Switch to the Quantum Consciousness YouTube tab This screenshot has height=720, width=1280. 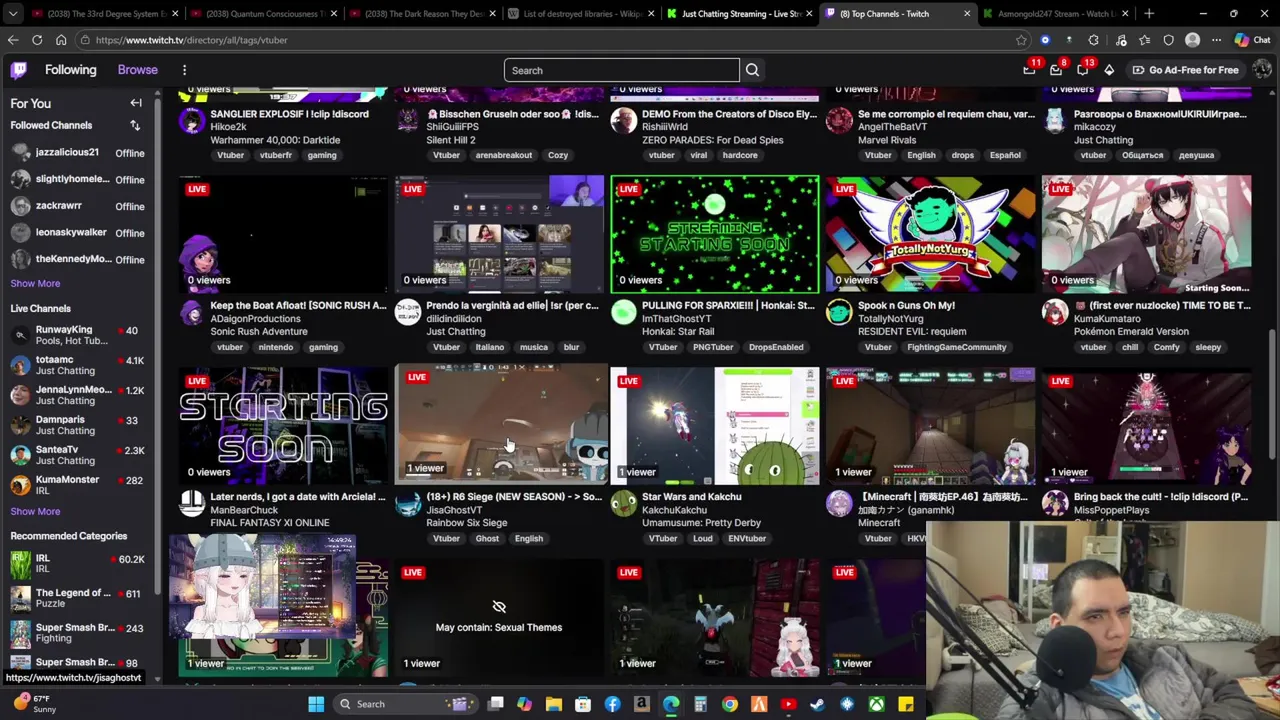262,14
